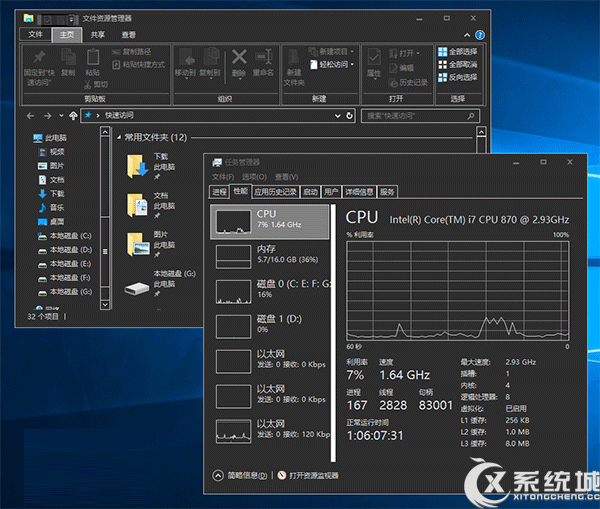Select the CPU performance graph thumbnail

coord(233,222)
